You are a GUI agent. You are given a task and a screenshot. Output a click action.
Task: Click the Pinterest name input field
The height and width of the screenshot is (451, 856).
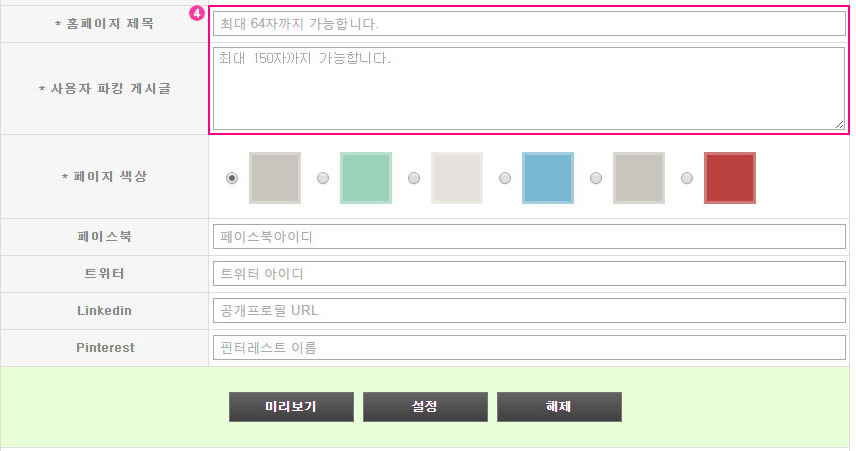(x=529, y=348)
